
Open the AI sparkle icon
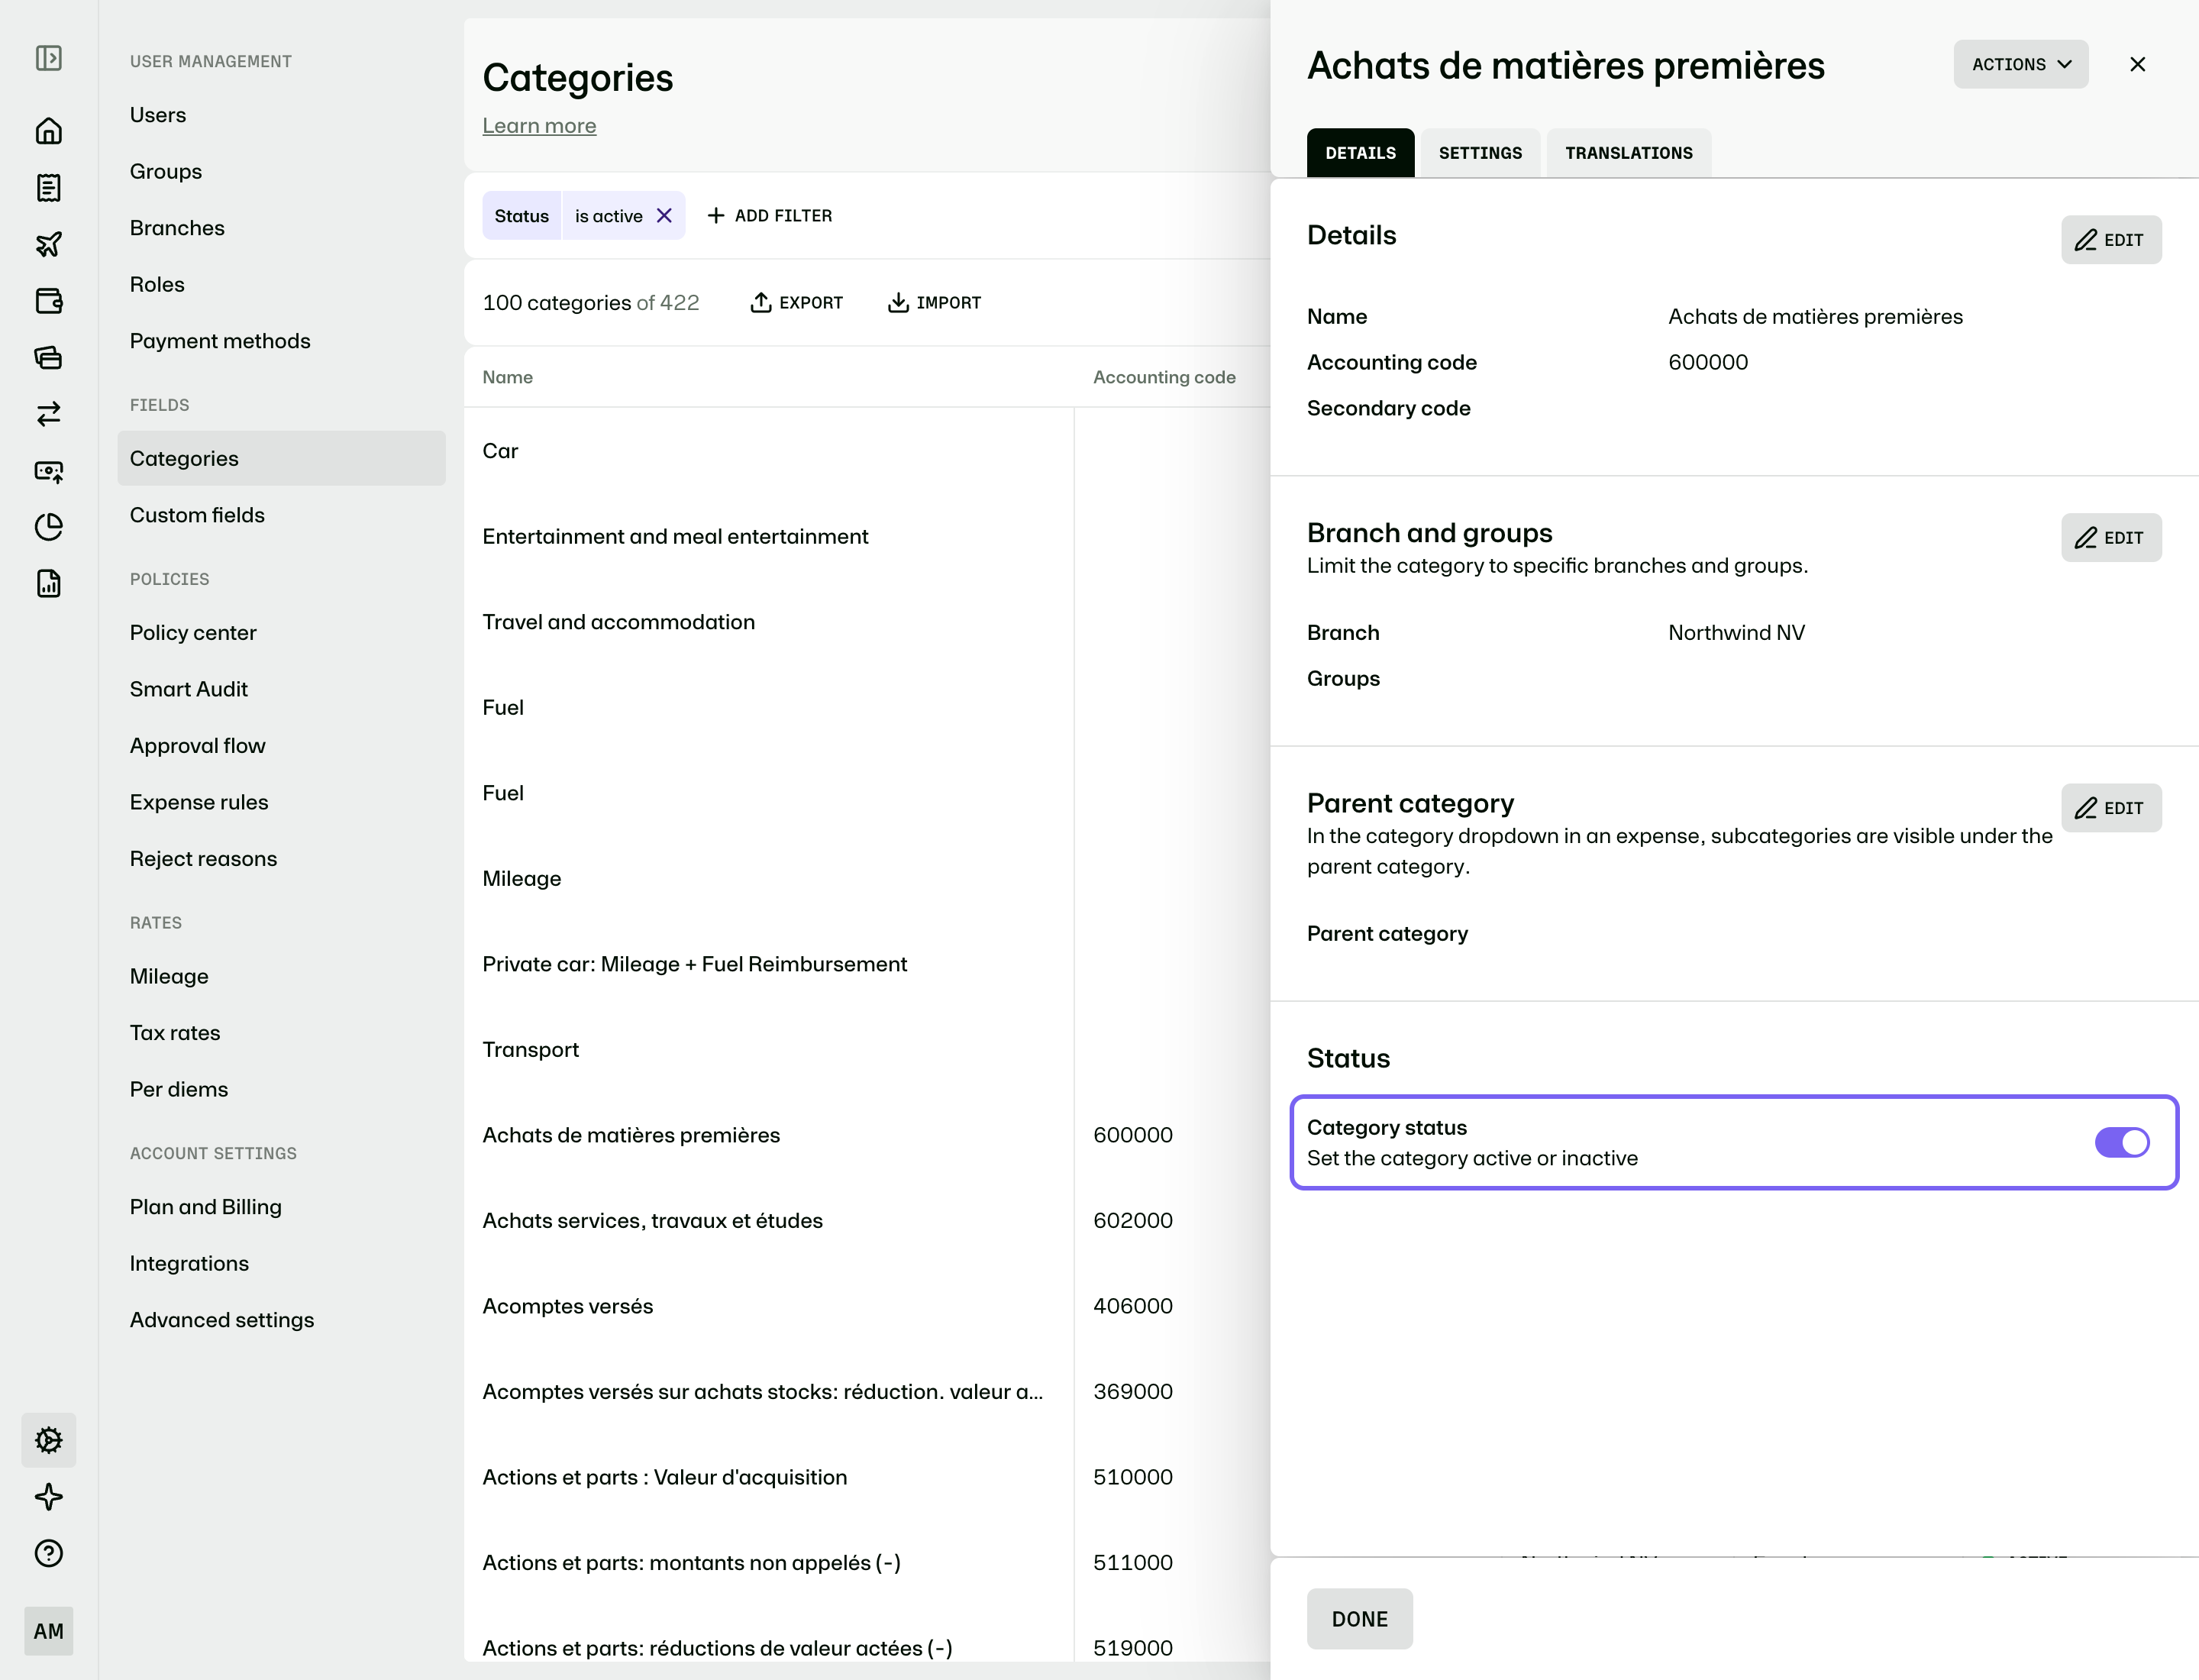point(48,1497)
